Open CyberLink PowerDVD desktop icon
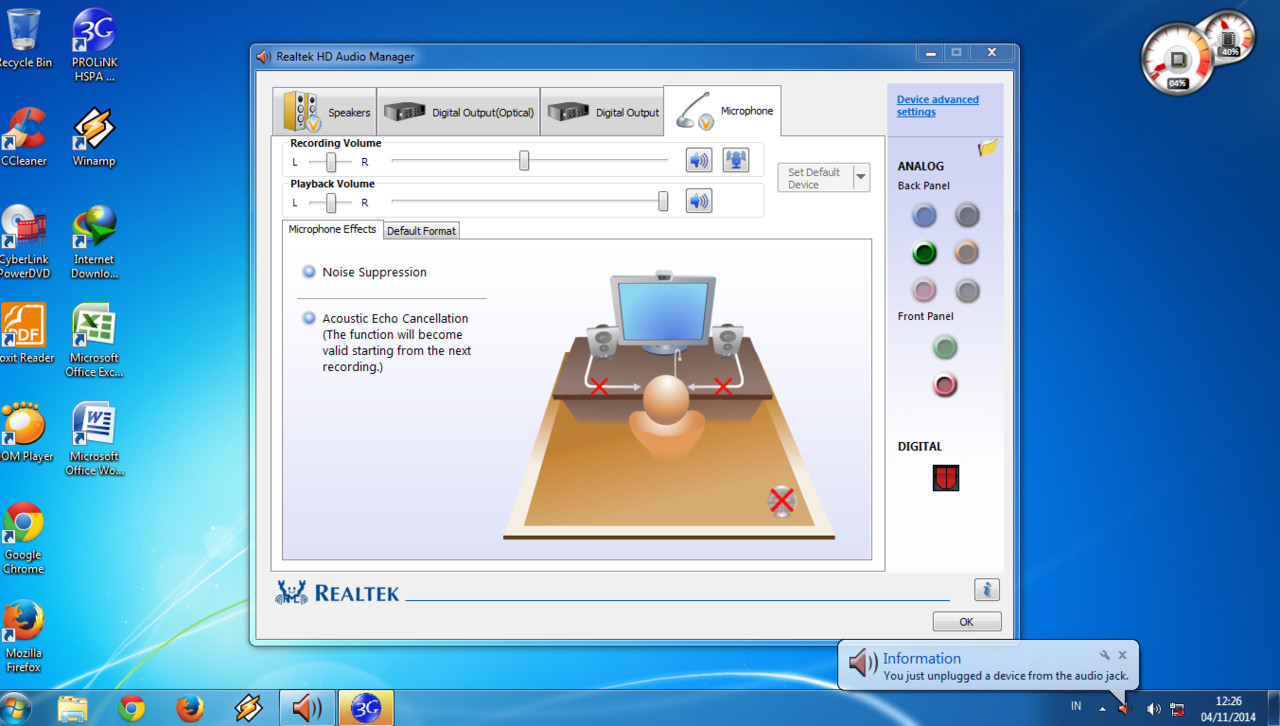Viewport: 1280px width, 726px height. pos(24,242)
